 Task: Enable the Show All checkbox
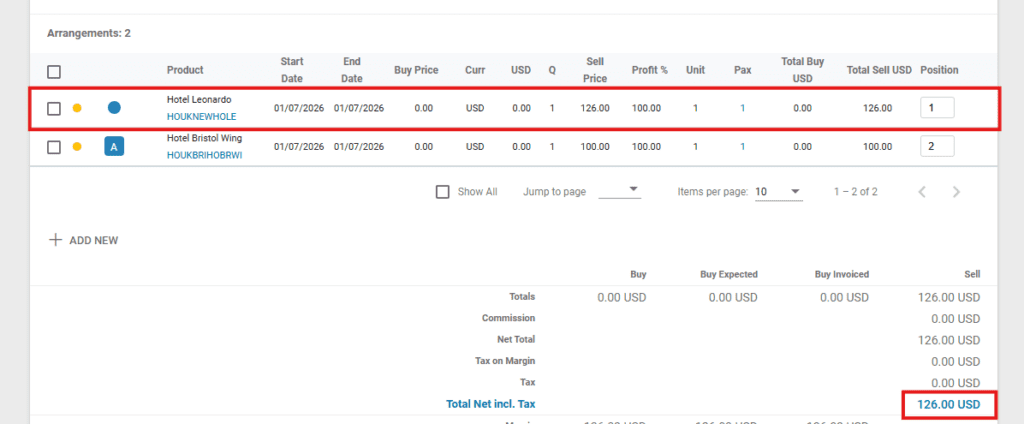443,192
